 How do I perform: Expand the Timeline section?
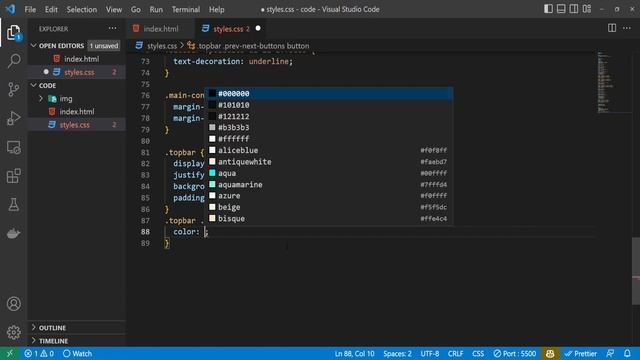pyautogui.click(x=76, y=341)
